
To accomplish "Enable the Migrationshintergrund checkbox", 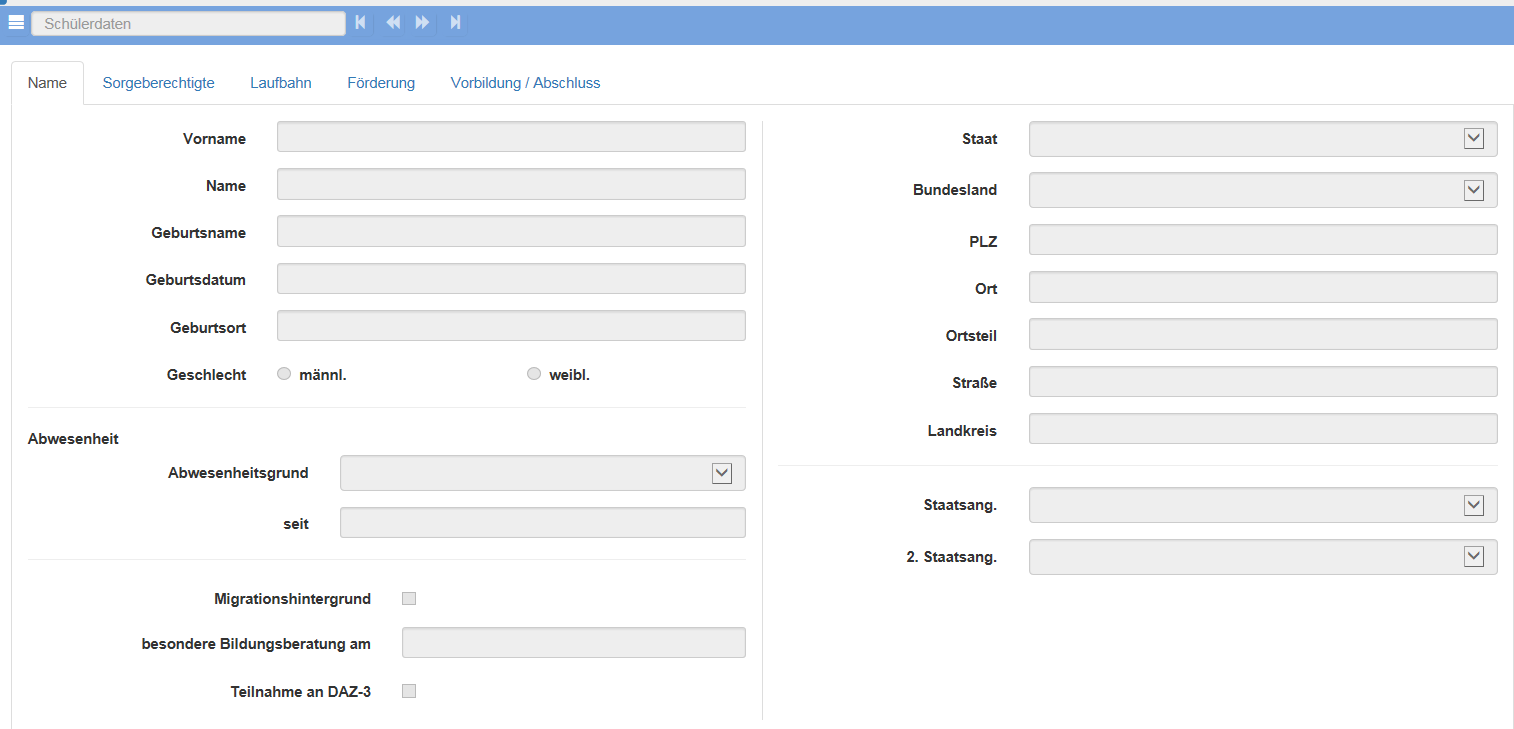I will click(408, 599).
